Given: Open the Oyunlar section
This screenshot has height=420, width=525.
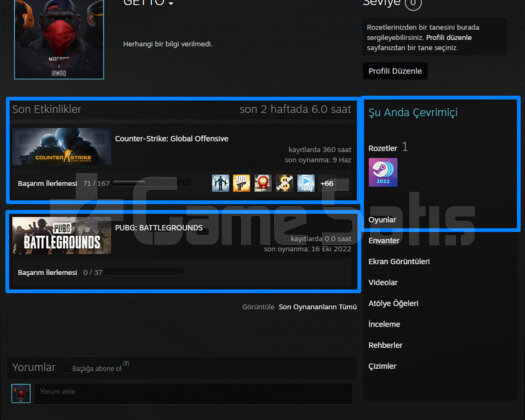Looking at the screenshot, I should 382,220.
